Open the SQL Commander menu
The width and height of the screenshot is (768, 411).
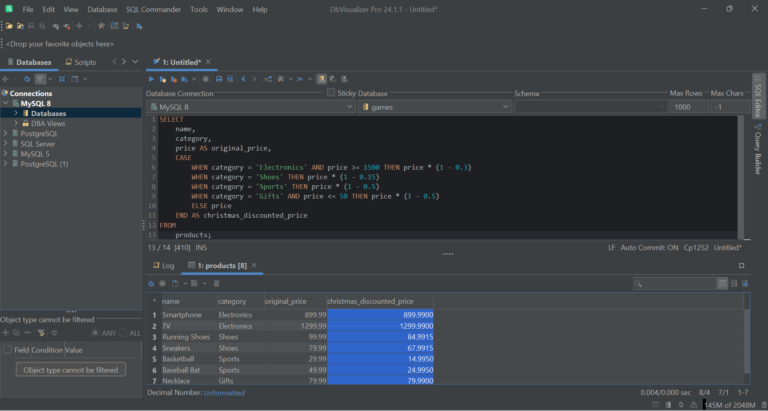[153, 9]
